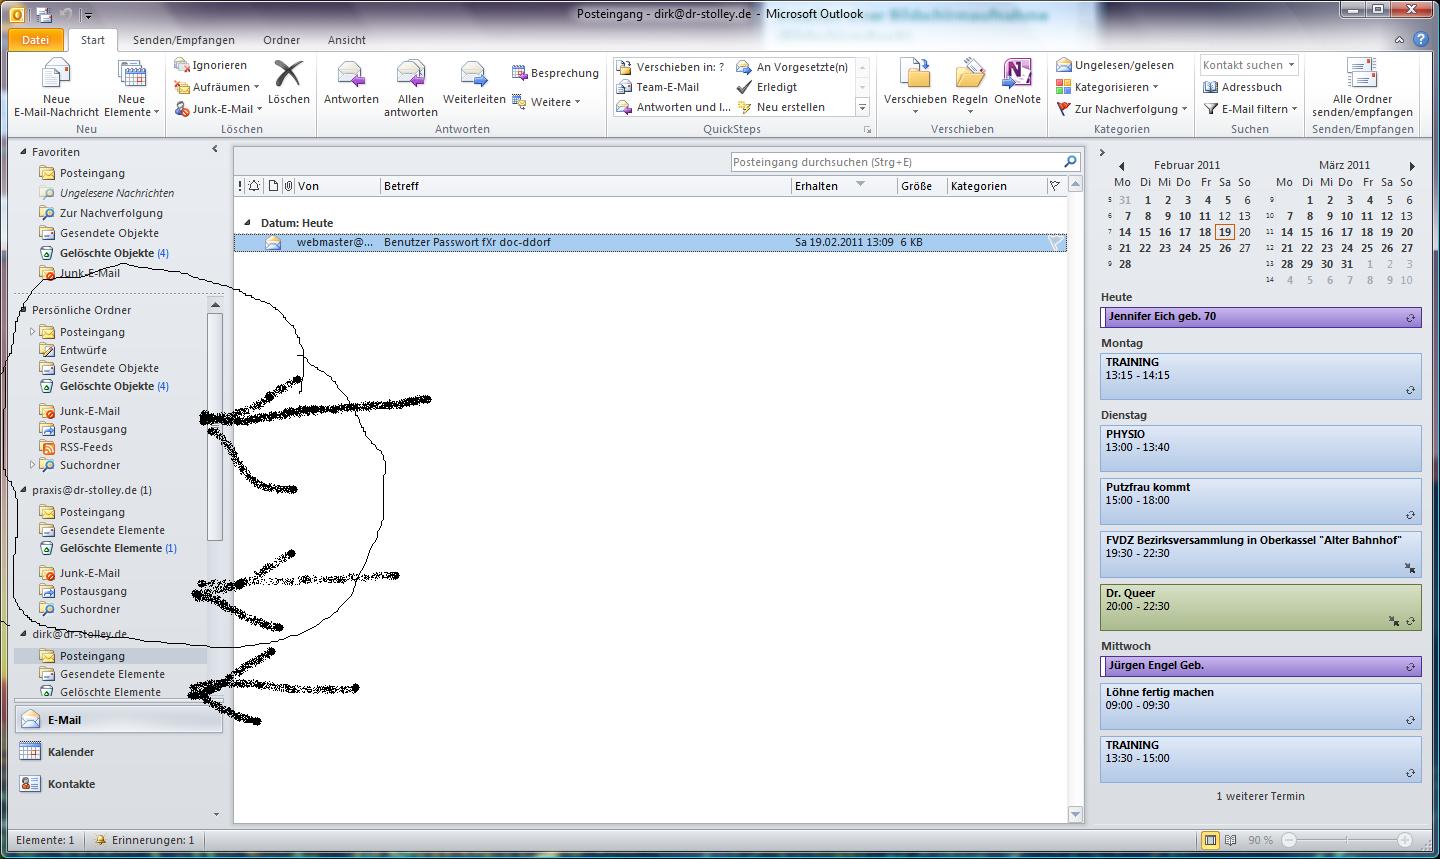The image size is (1440, 859).
Task: Sort by the importance column header
Action: click(240, 186)
